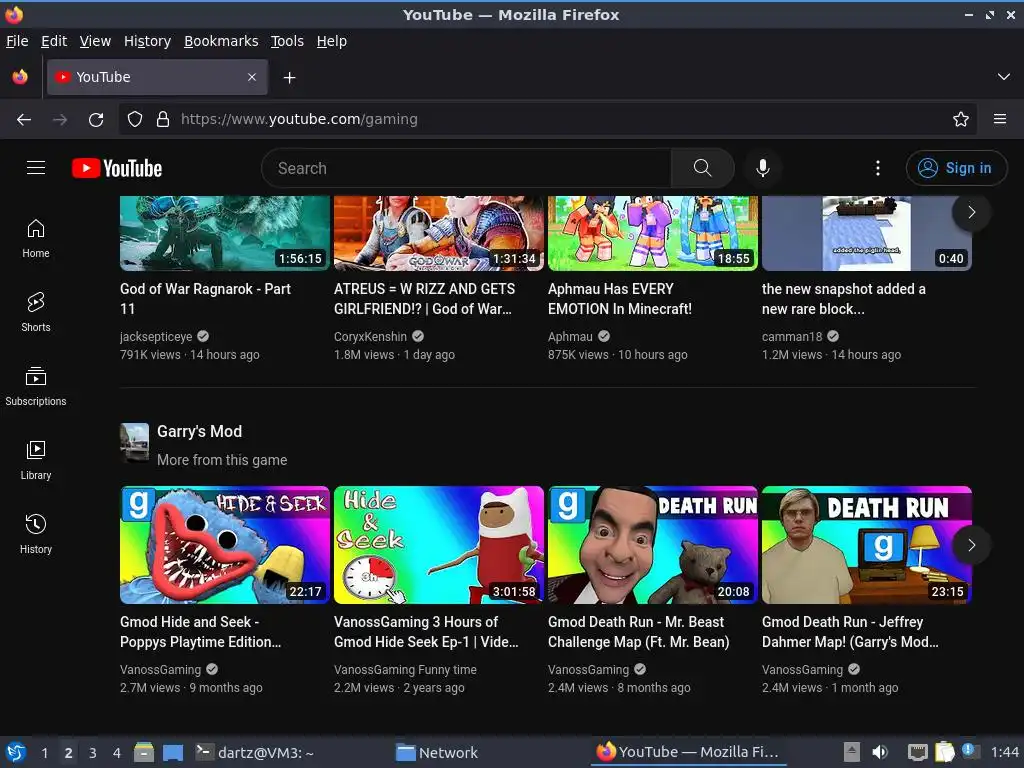Expand the list all tabs dropdown
This screenshot has height=768, width=1024.
point(1004,77)
